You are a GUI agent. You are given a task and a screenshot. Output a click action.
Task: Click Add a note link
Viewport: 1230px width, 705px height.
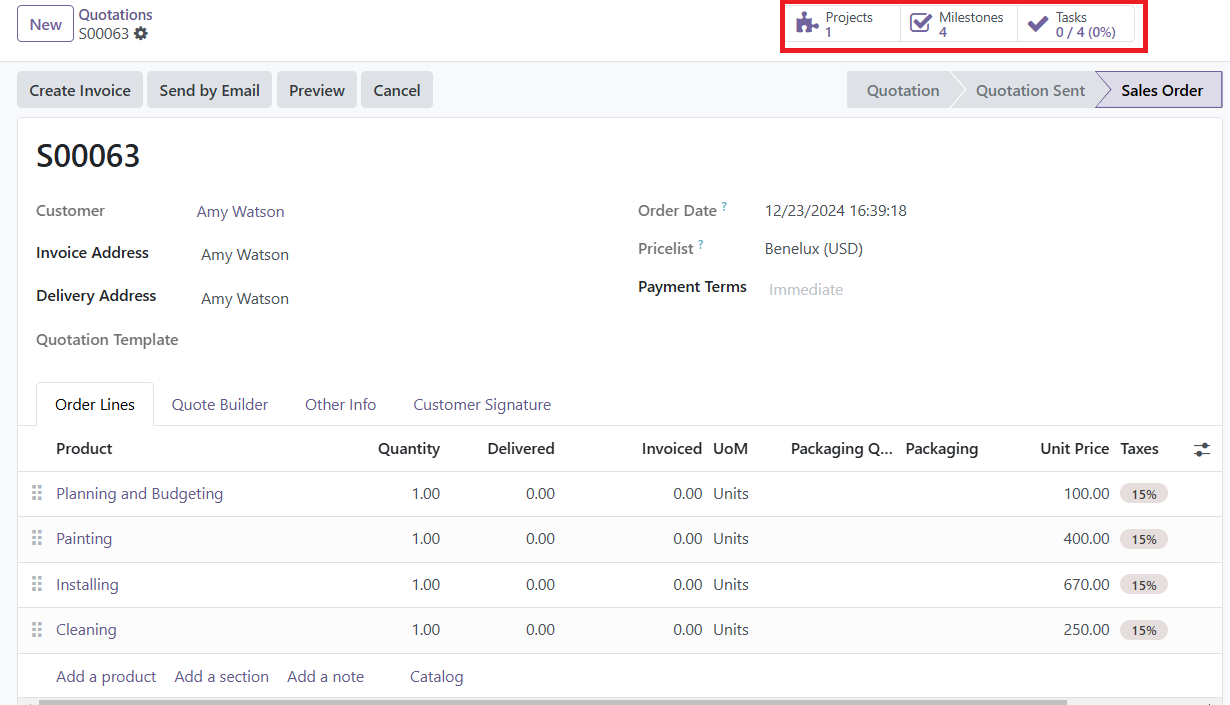(325, 677)
